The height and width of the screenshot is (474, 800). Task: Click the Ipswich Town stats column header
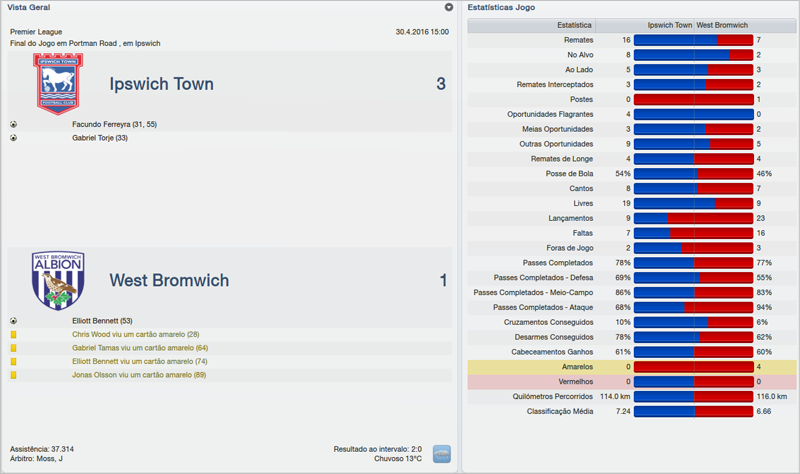(x=669, y=25)
